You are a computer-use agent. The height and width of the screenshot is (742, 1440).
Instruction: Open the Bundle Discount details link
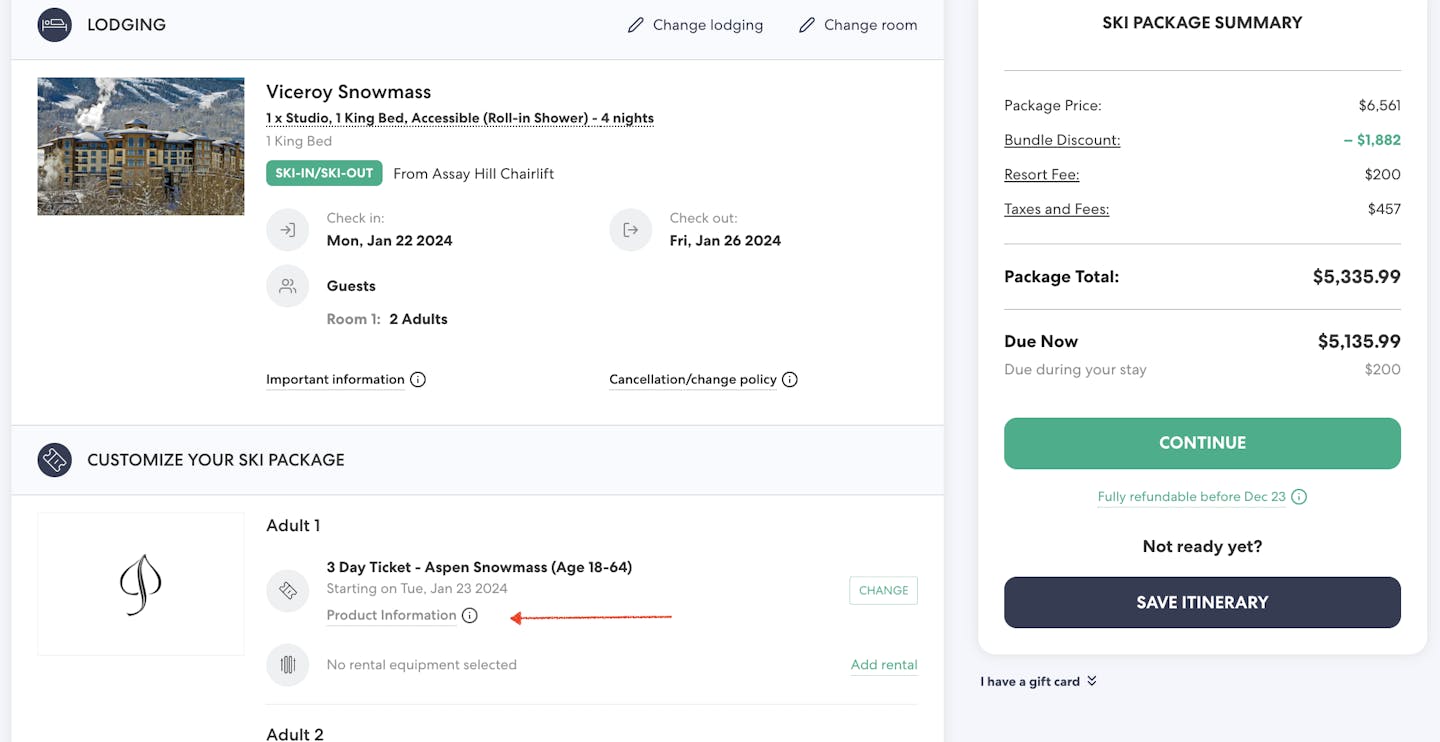click(1062, 140)
